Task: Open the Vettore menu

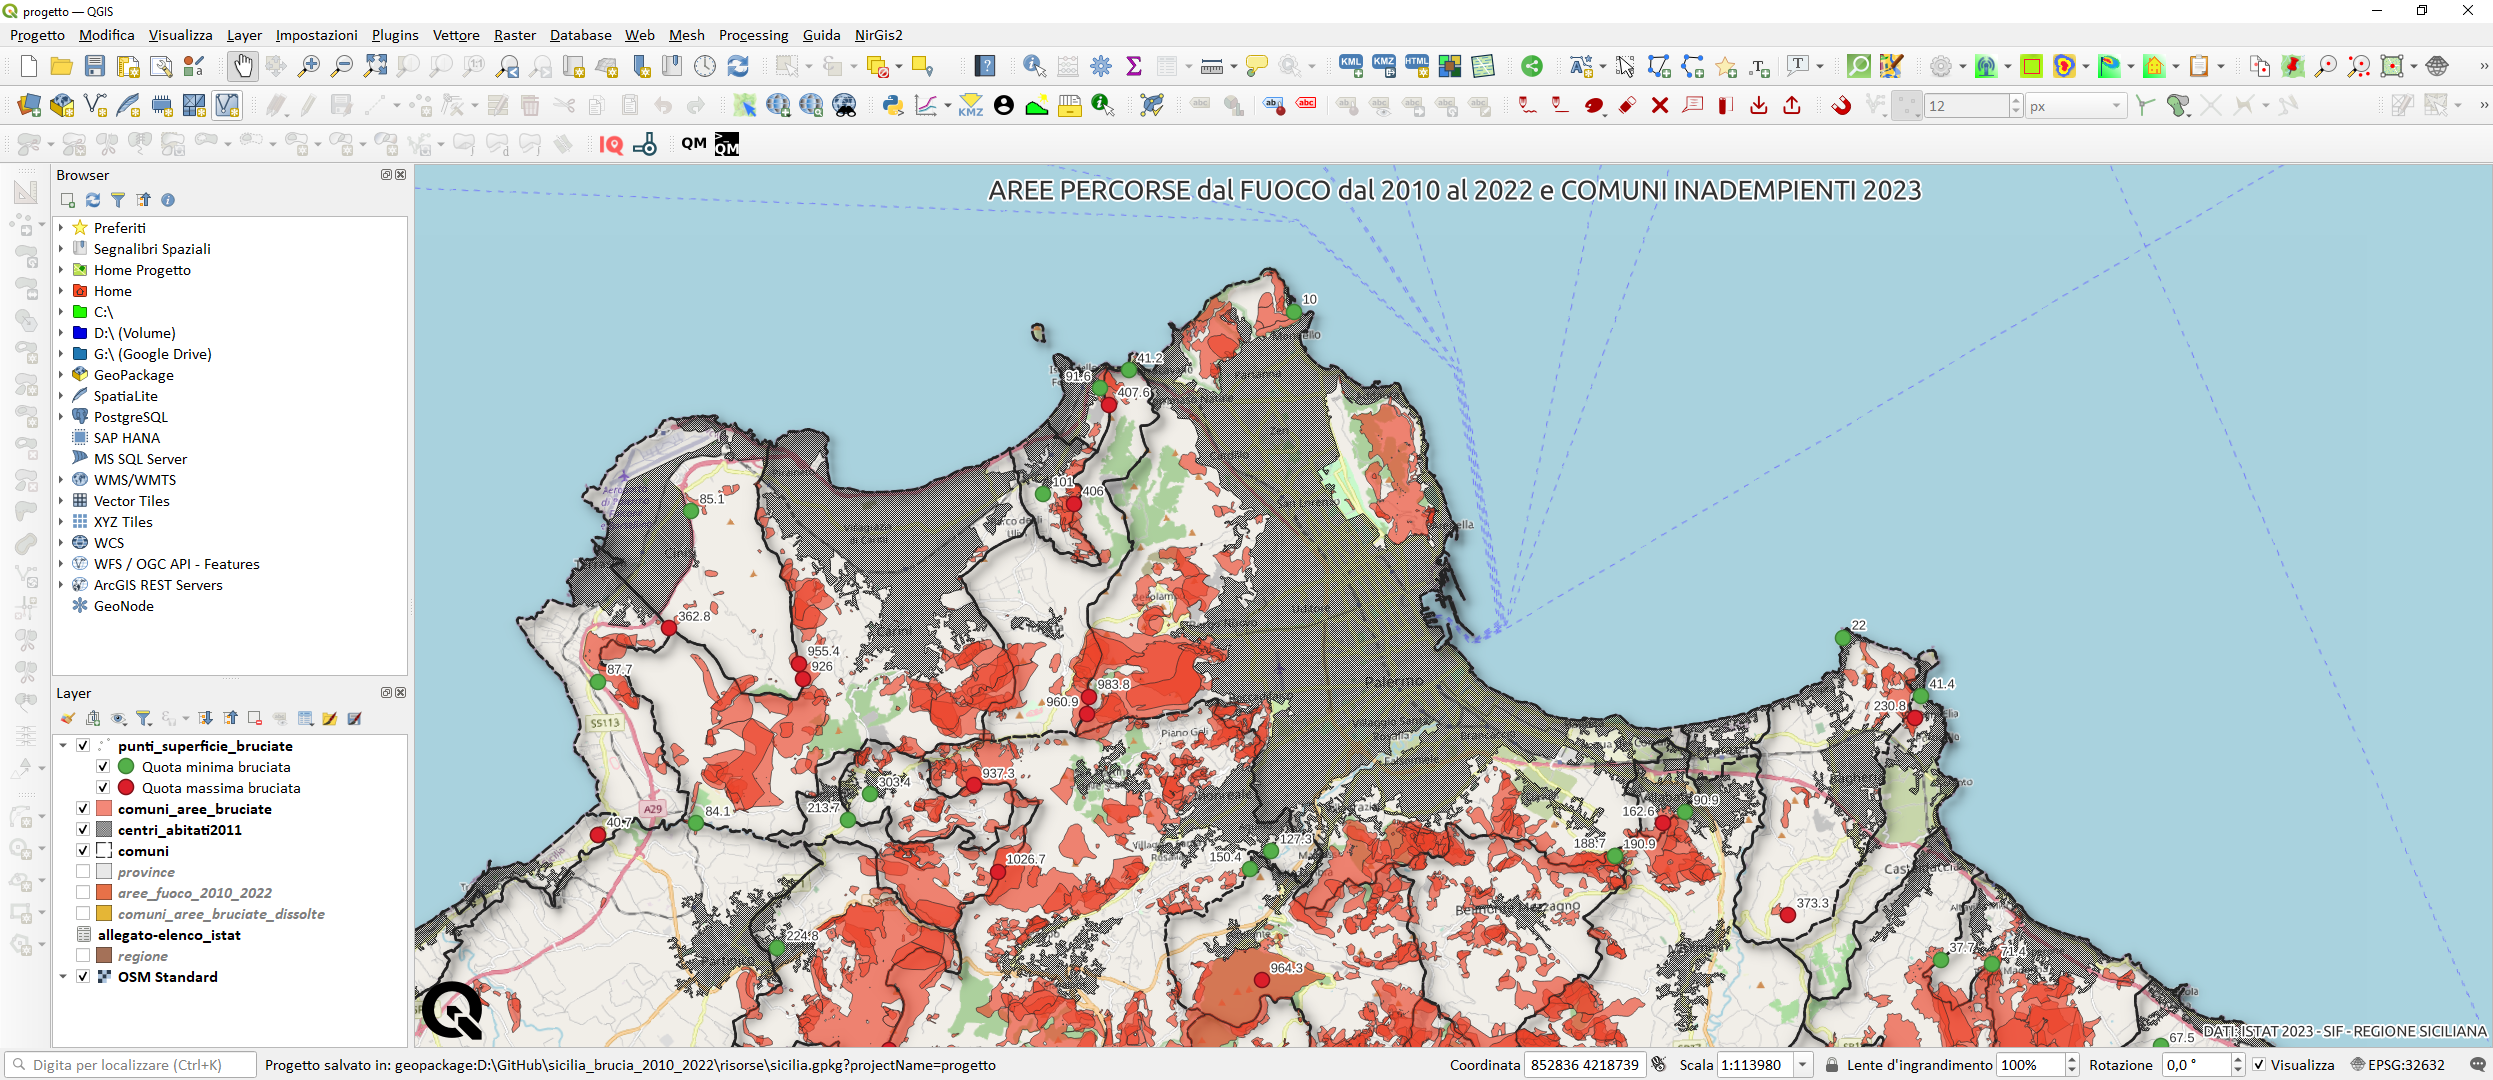Action: pyautogui.click(x=455, y=35)
